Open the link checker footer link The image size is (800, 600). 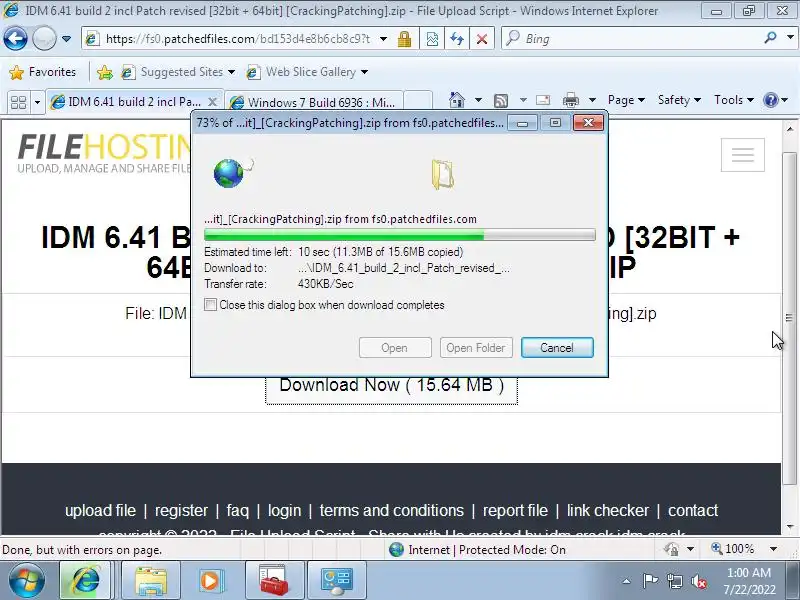tap(608, 510)
